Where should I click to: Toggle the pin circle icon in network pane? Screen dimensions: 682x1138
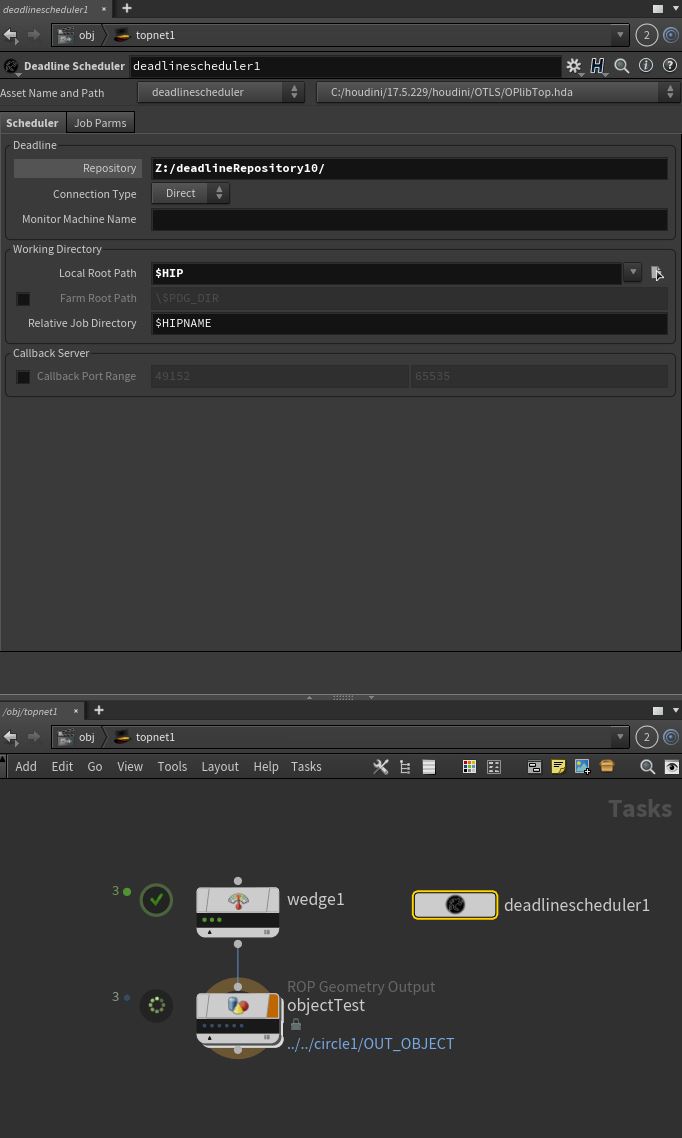[x=670, y=737]
